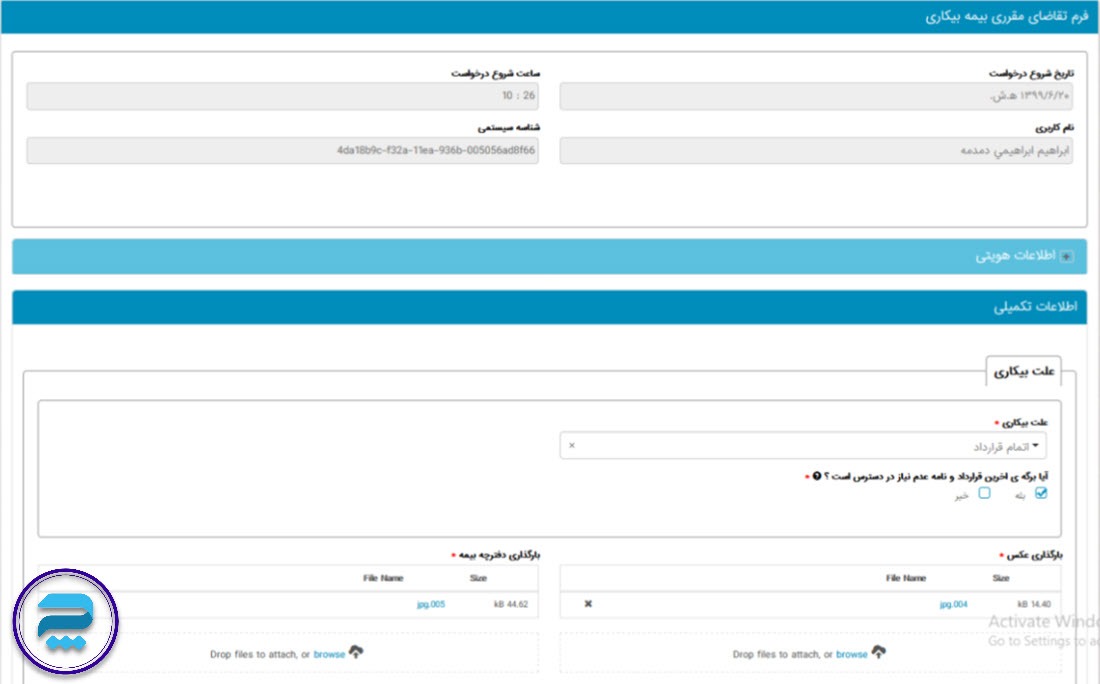Expand the اطلاعات هویتی section plus icon
This screenshot has height=684, width=1100.
click(x=1066, y=257)
